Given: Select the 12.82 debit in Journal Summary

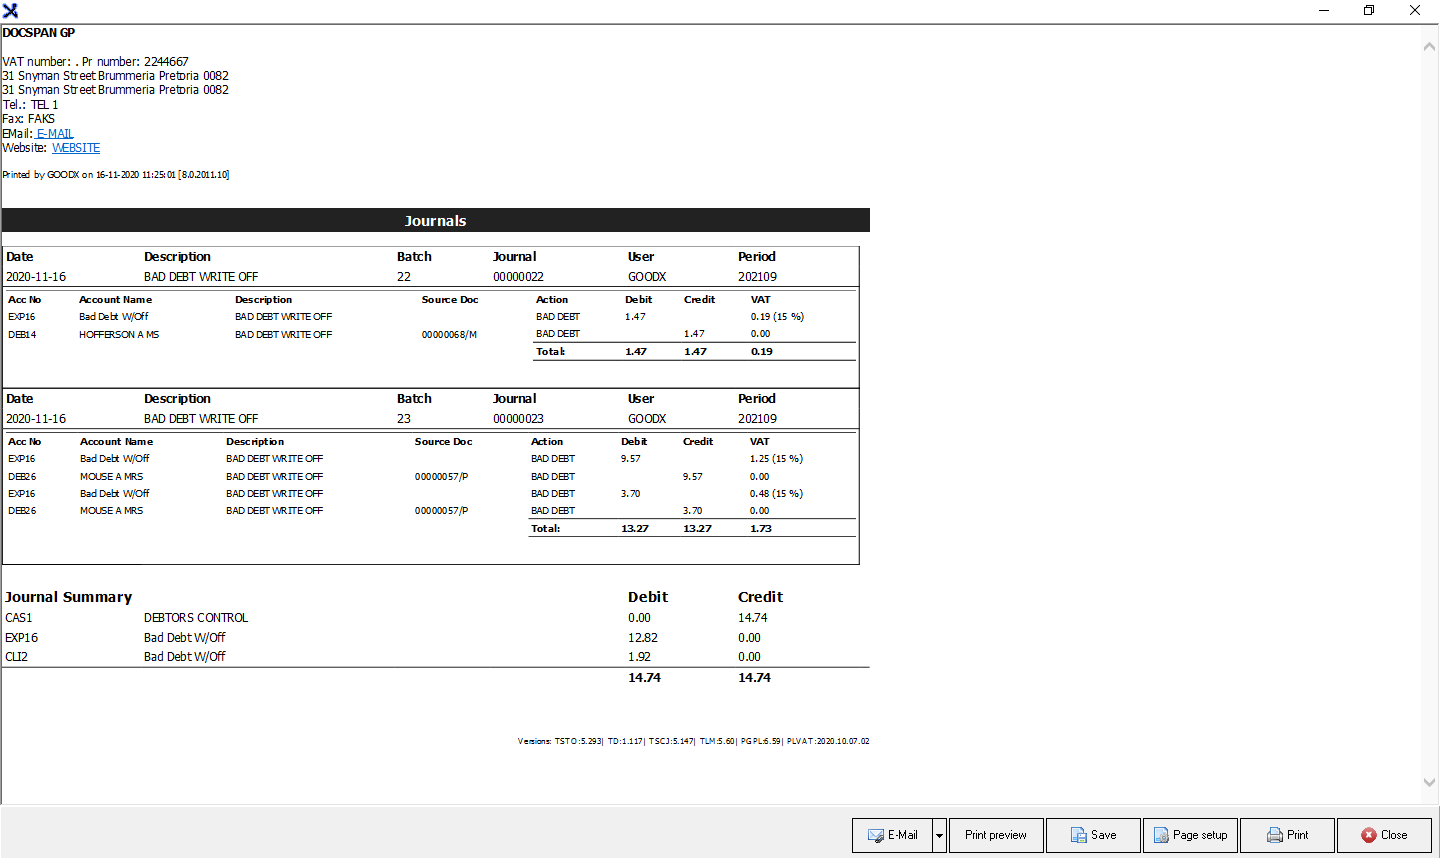Looking at the screenshot, I should tap(643, 638).
